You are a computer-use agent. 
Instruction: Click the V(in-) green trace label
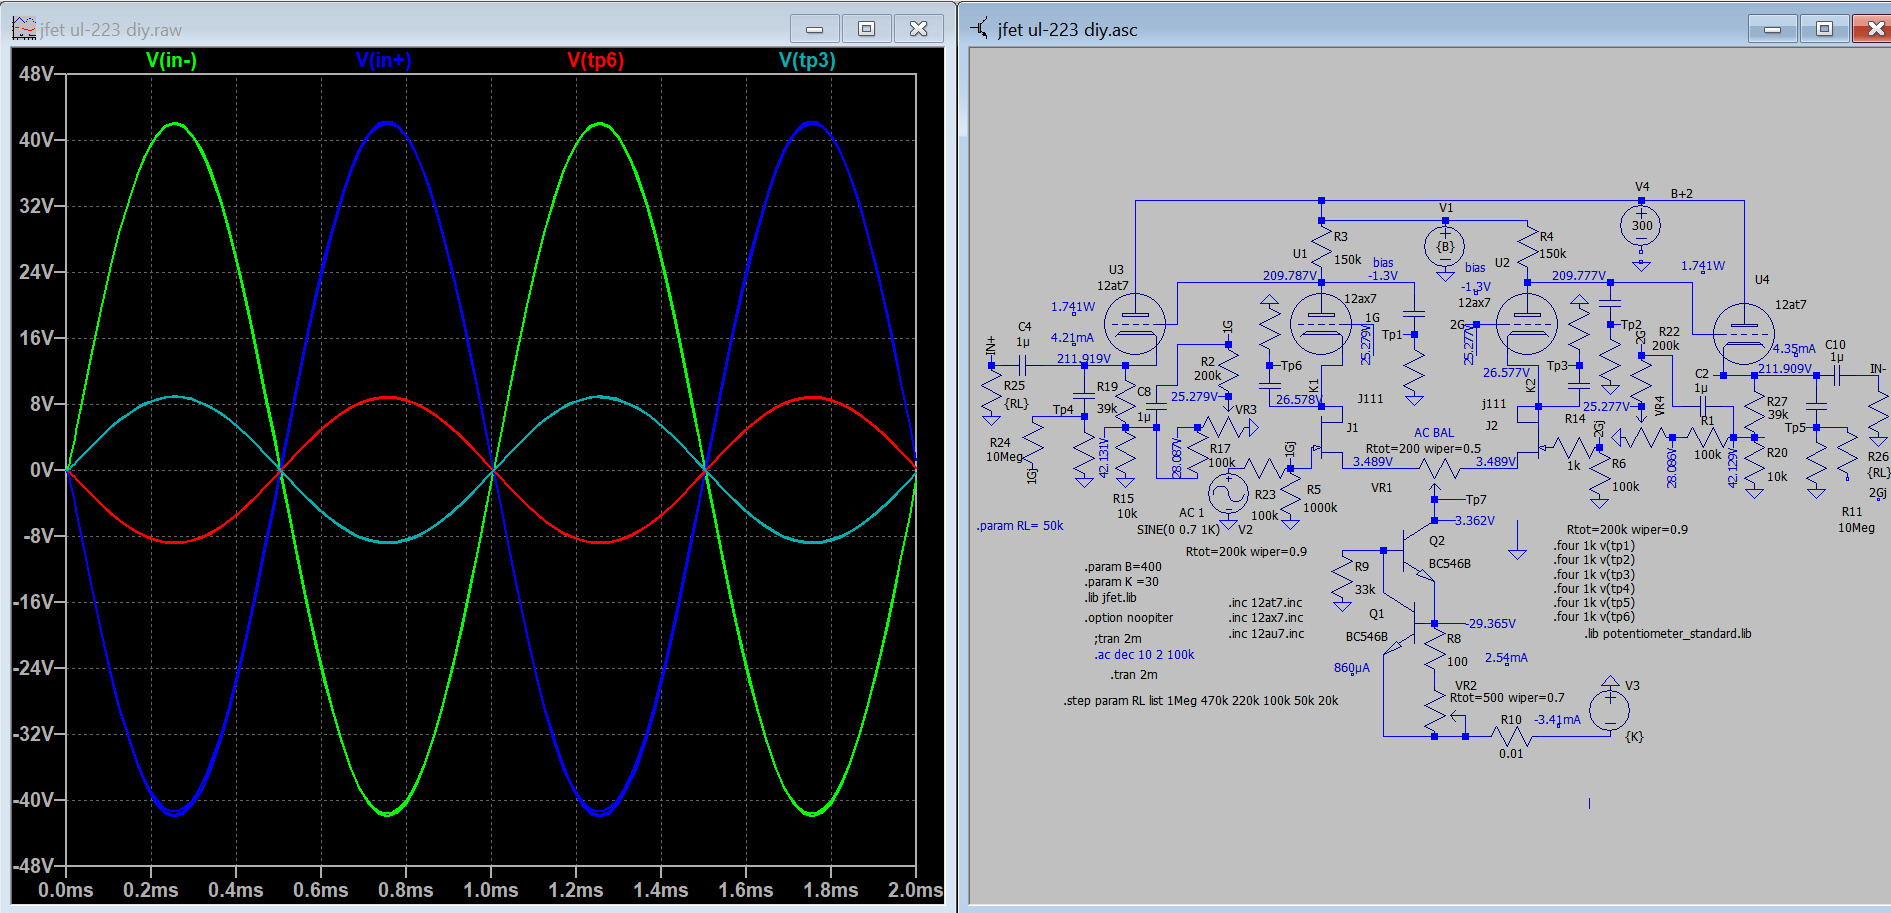171,60
